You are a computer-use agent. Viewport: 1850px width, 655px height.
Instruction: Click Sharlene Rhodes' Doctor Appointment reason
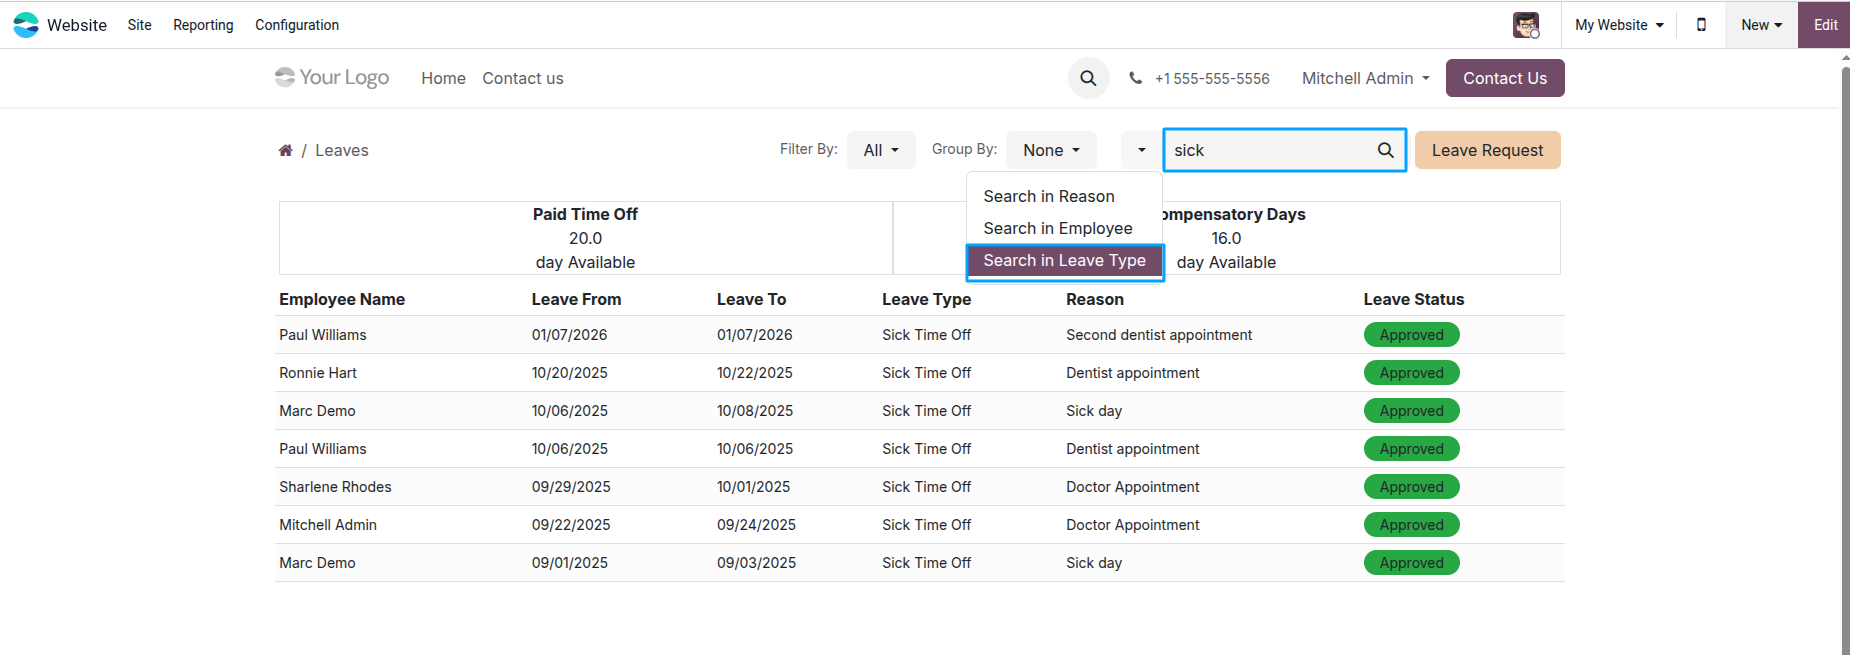coord(1132,487)
